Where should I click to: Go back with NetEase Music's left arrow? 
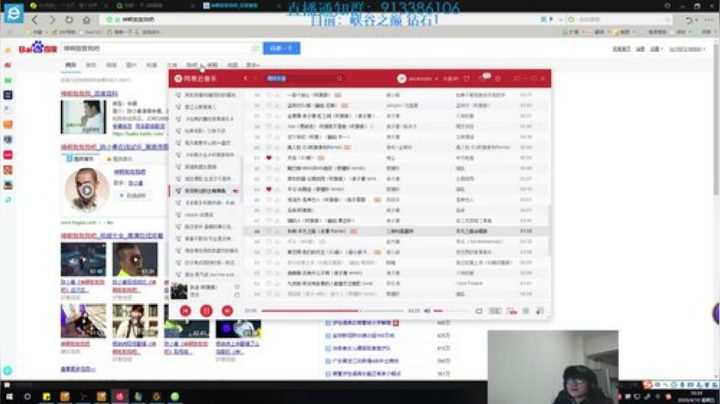[246, 79]
